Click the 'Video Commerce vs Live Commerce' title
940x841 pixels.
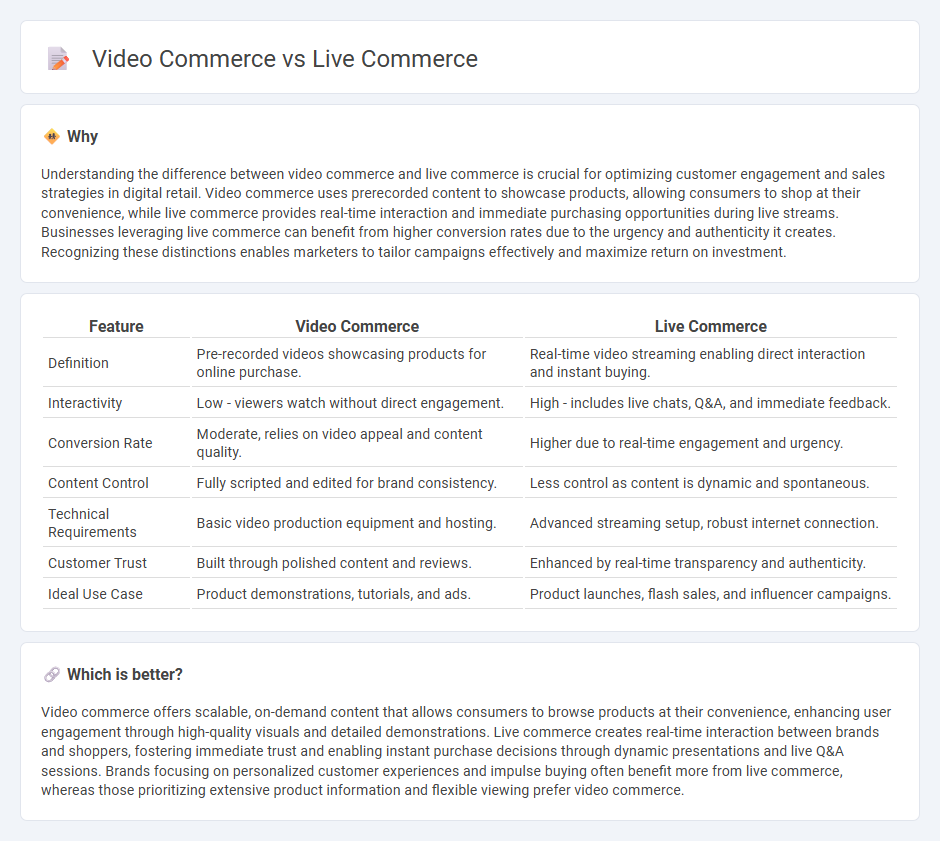point(285,59)
